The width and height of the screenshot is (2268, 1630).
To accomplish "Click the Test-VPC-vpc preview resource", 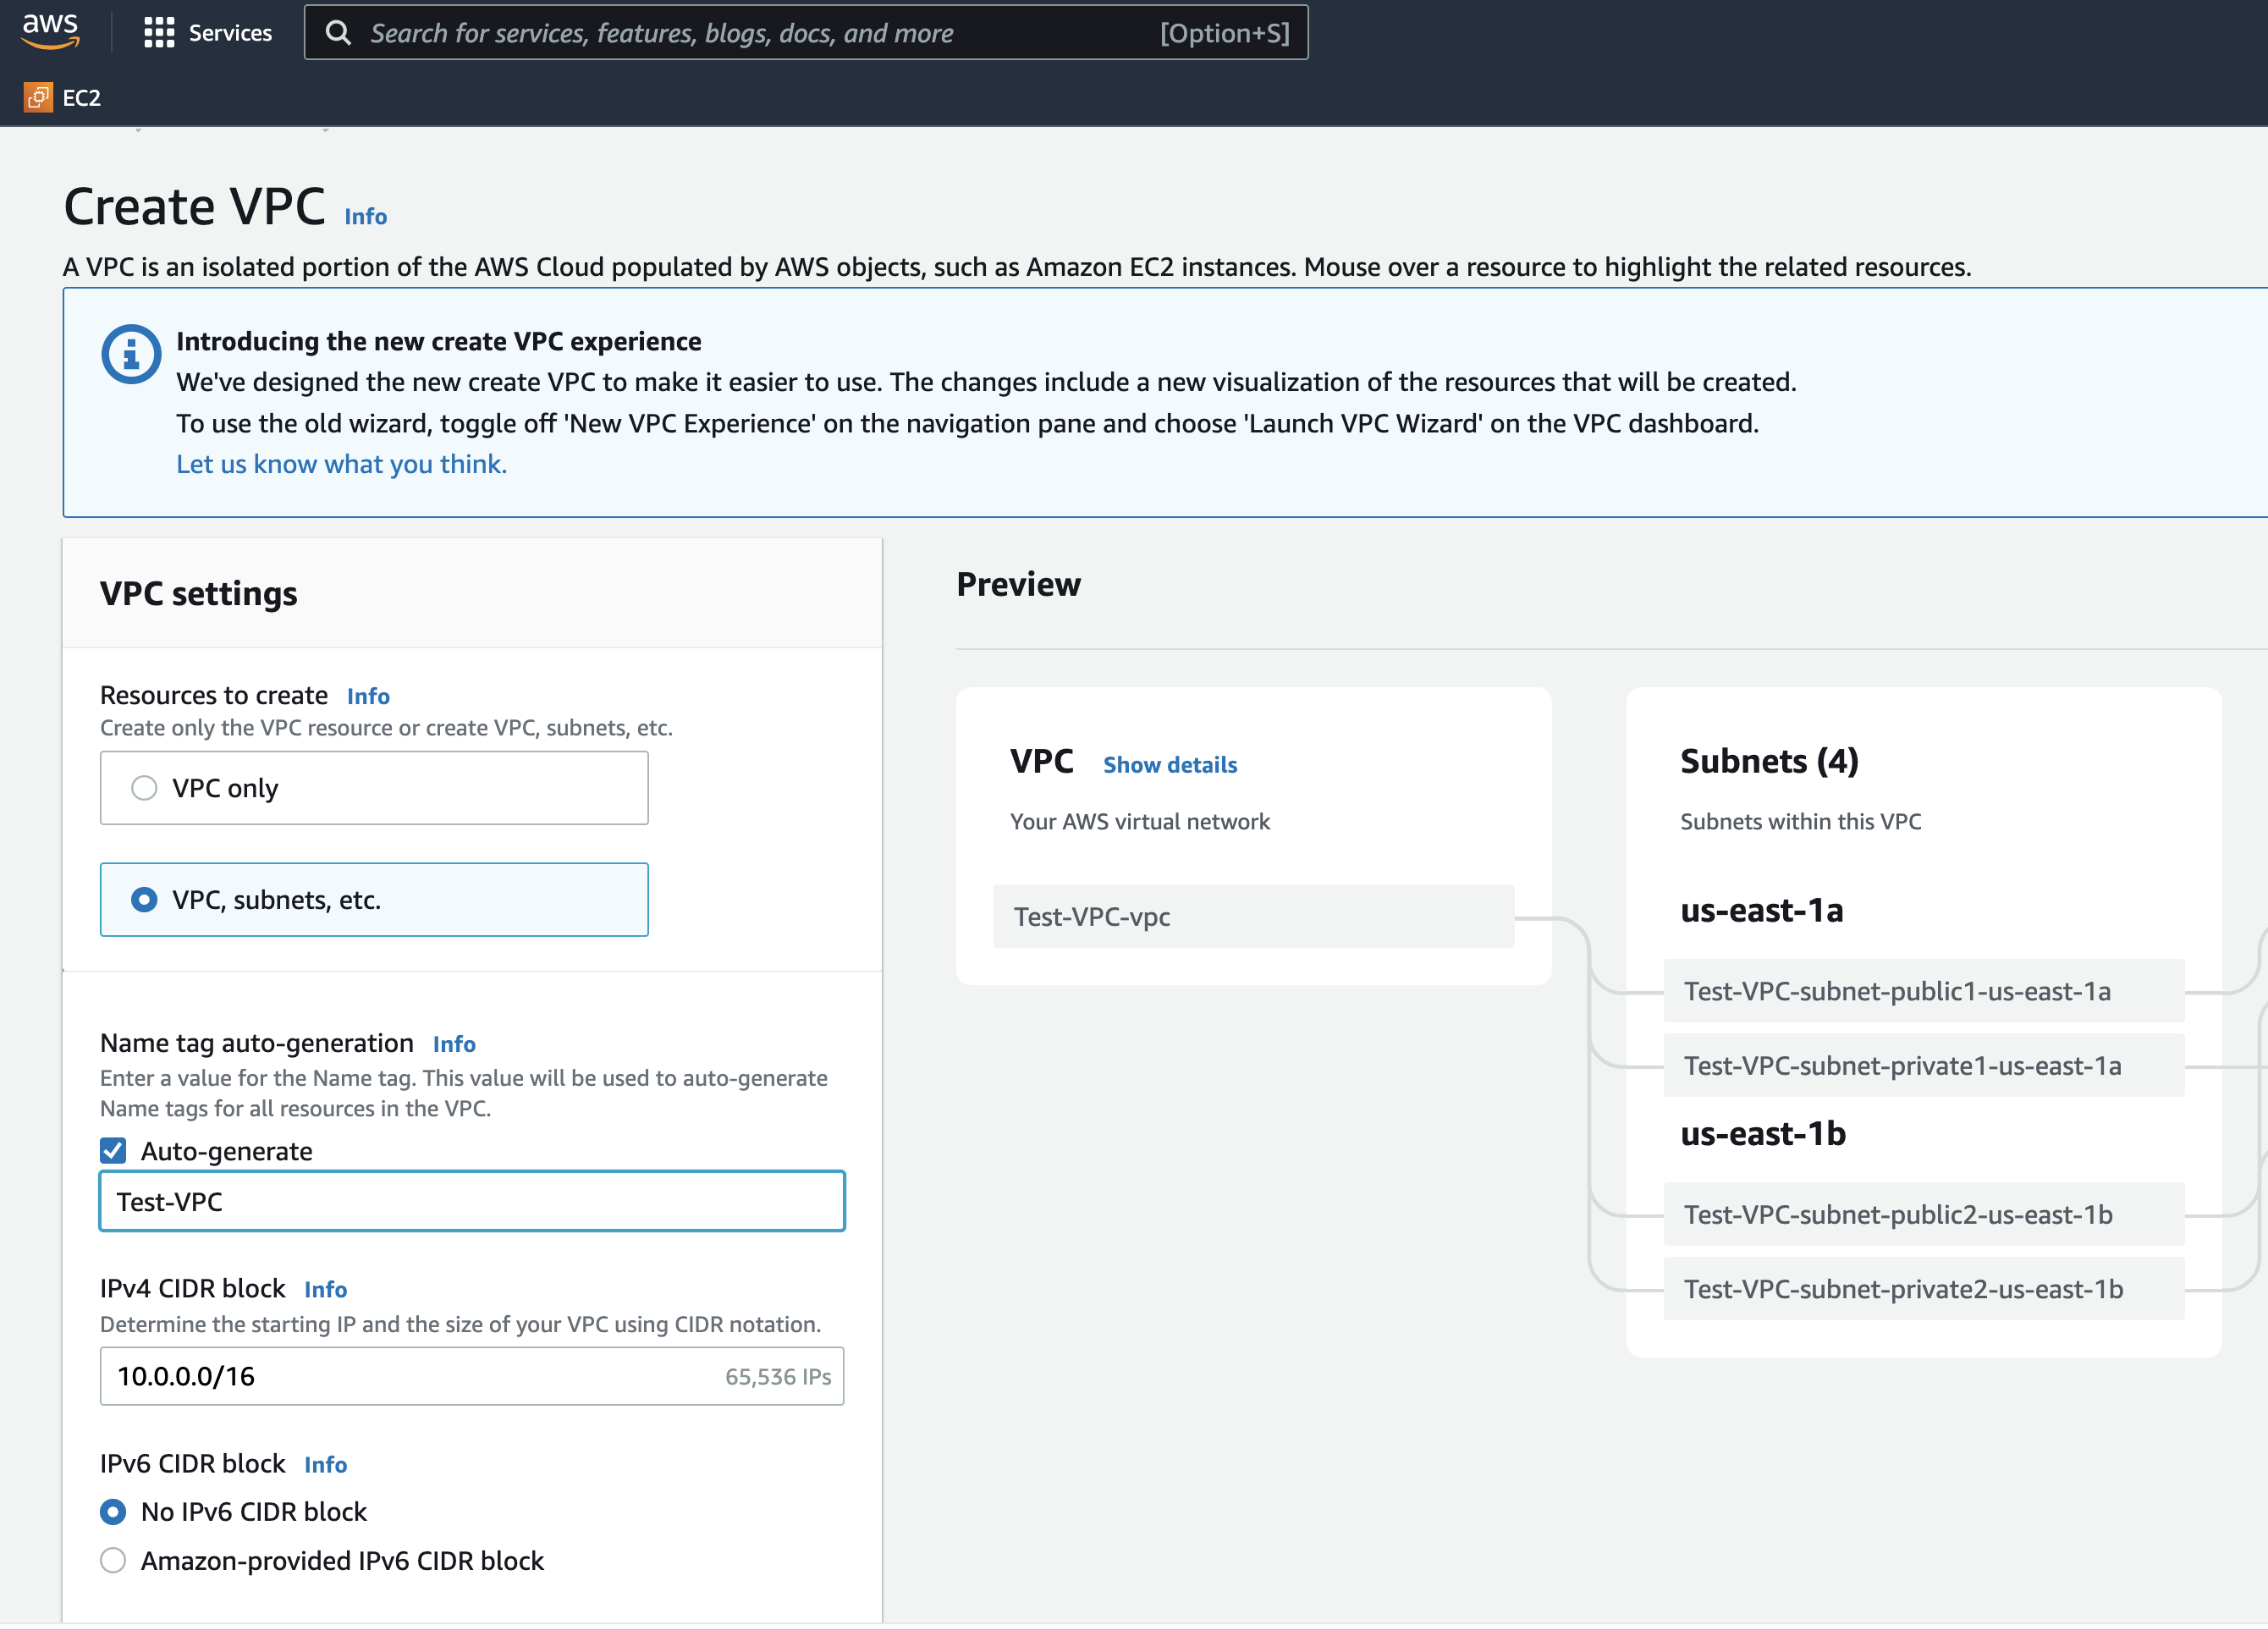I will 1254,916.
